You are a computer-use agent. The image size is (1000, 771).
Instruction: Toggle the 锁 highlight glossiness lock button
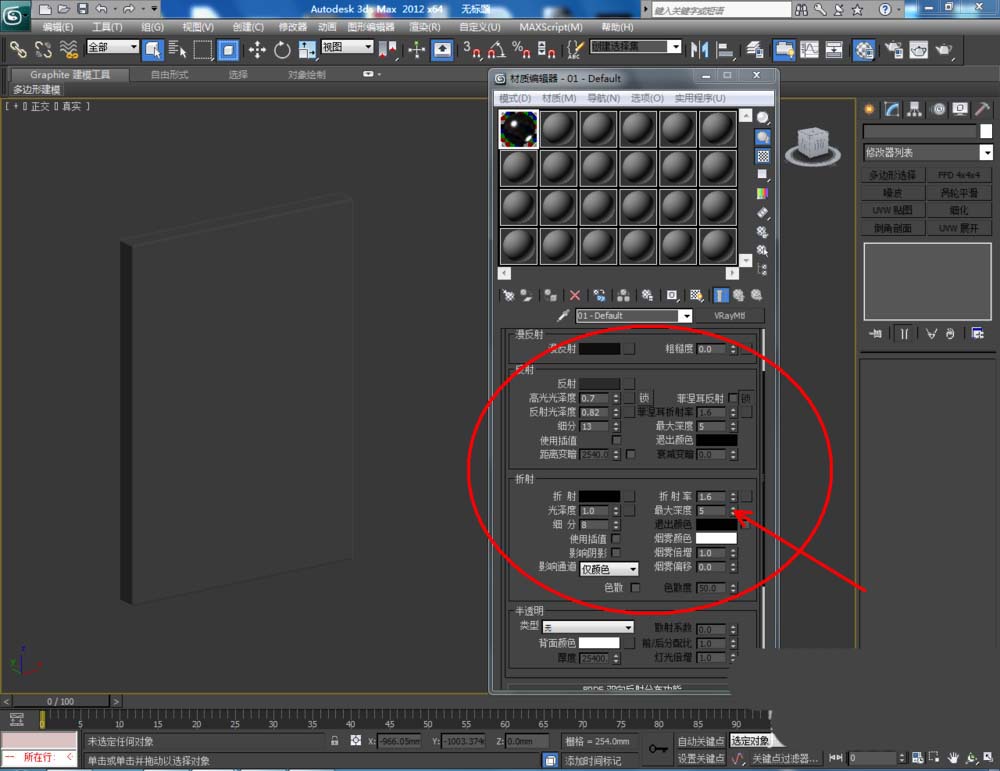[644, 398]
